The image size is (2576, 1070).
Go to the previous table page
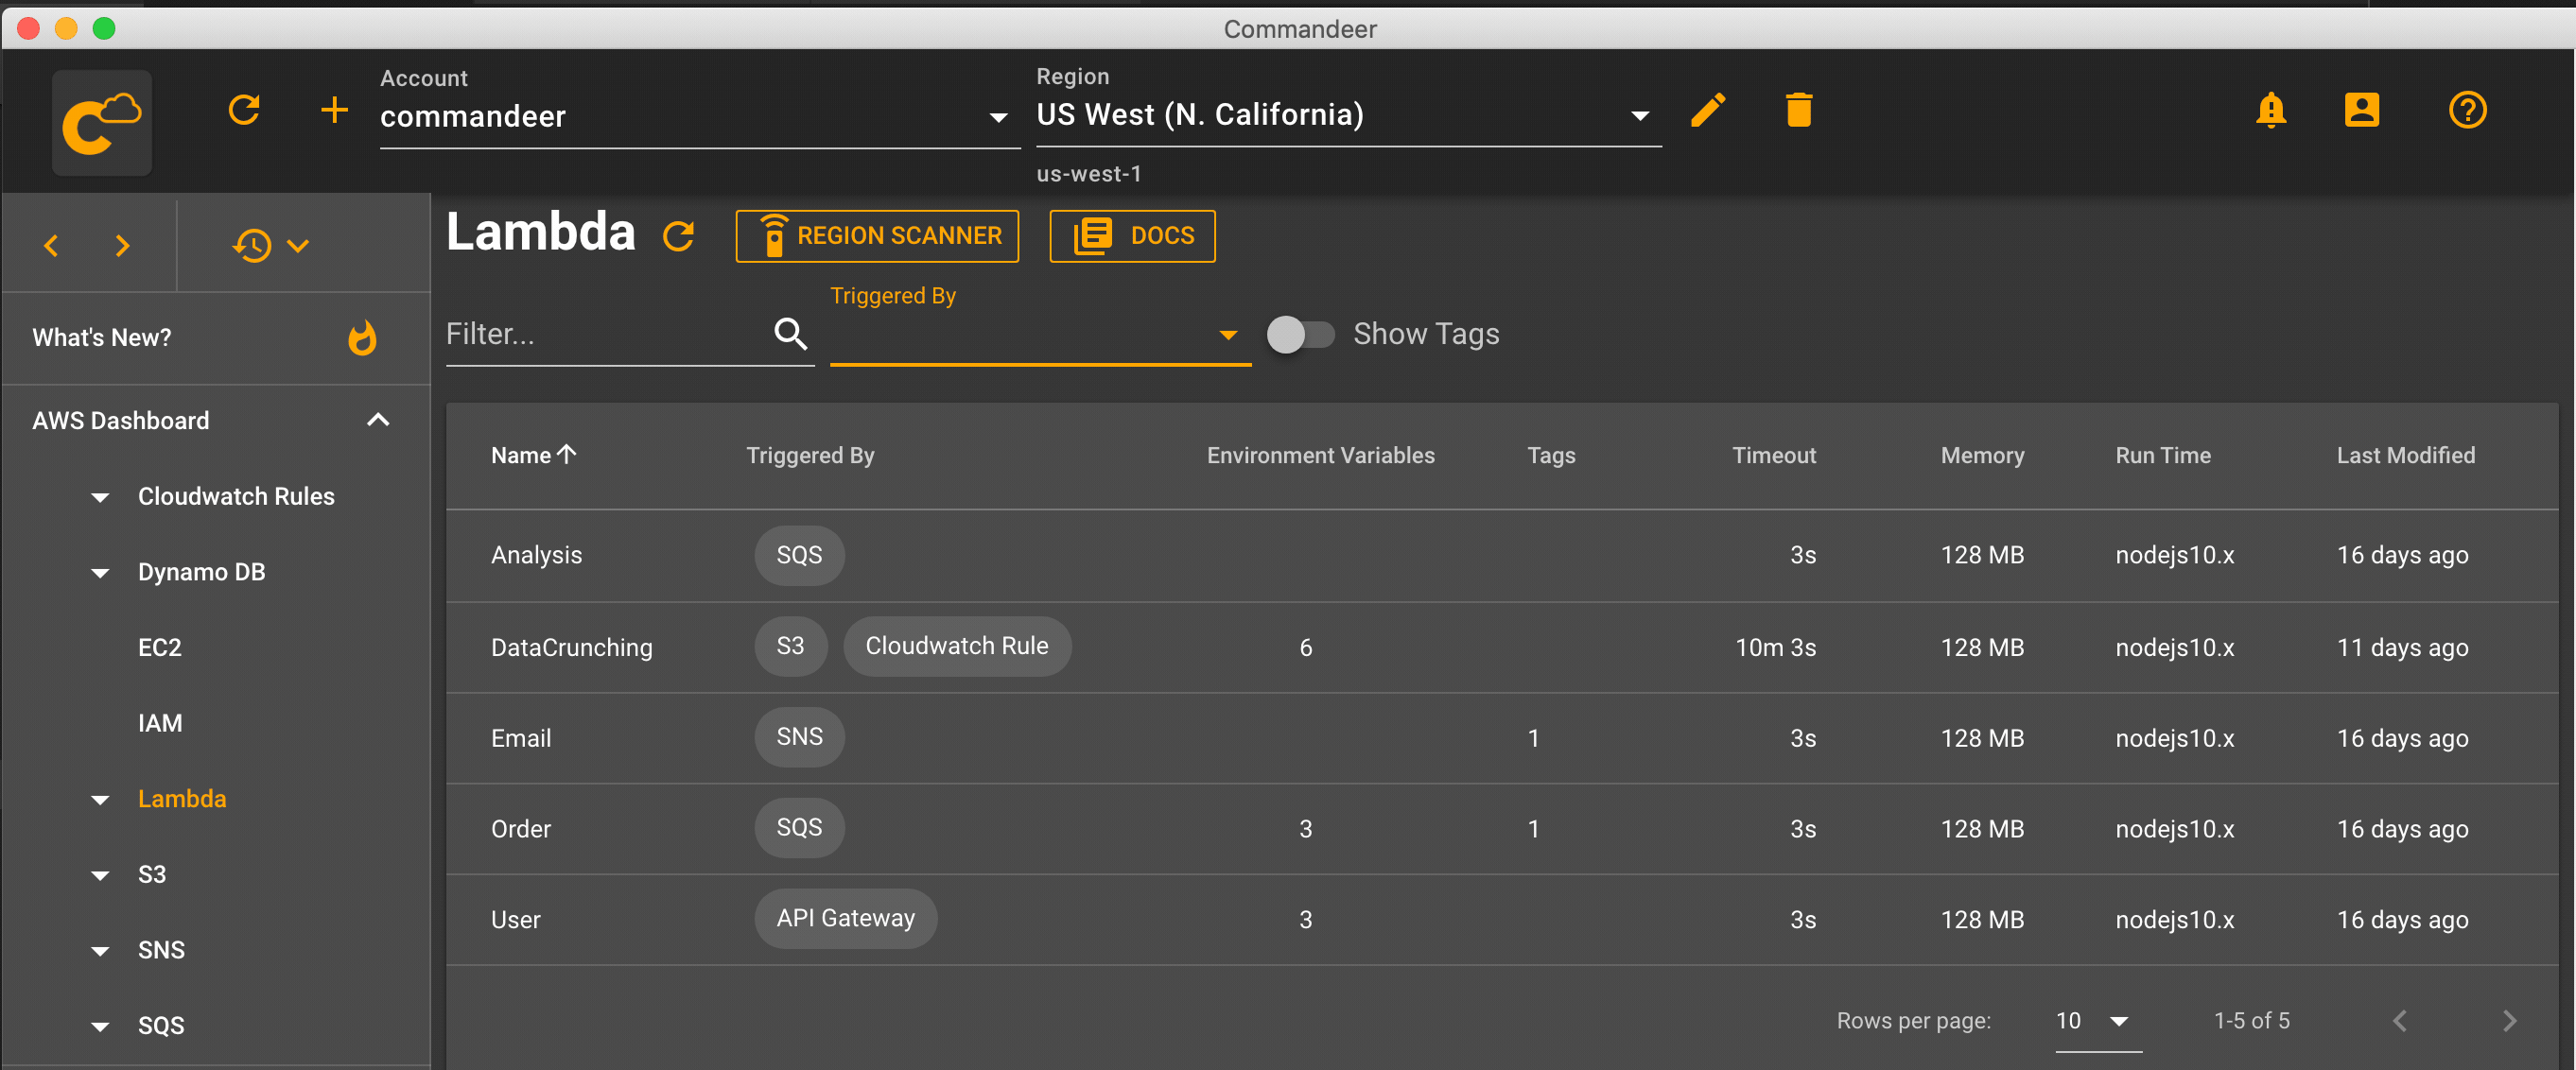(2399, 1020)
